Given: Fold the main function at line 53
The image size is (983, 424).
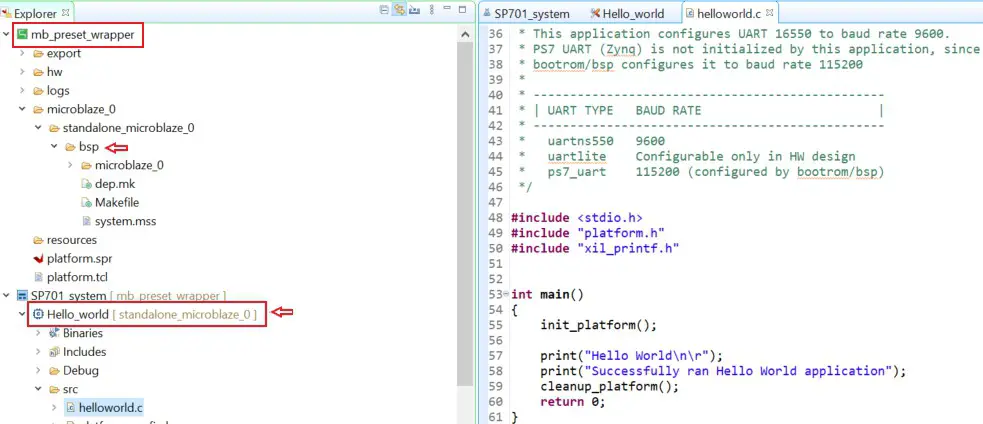Looking at the screenshot, I should coord(507,294).
